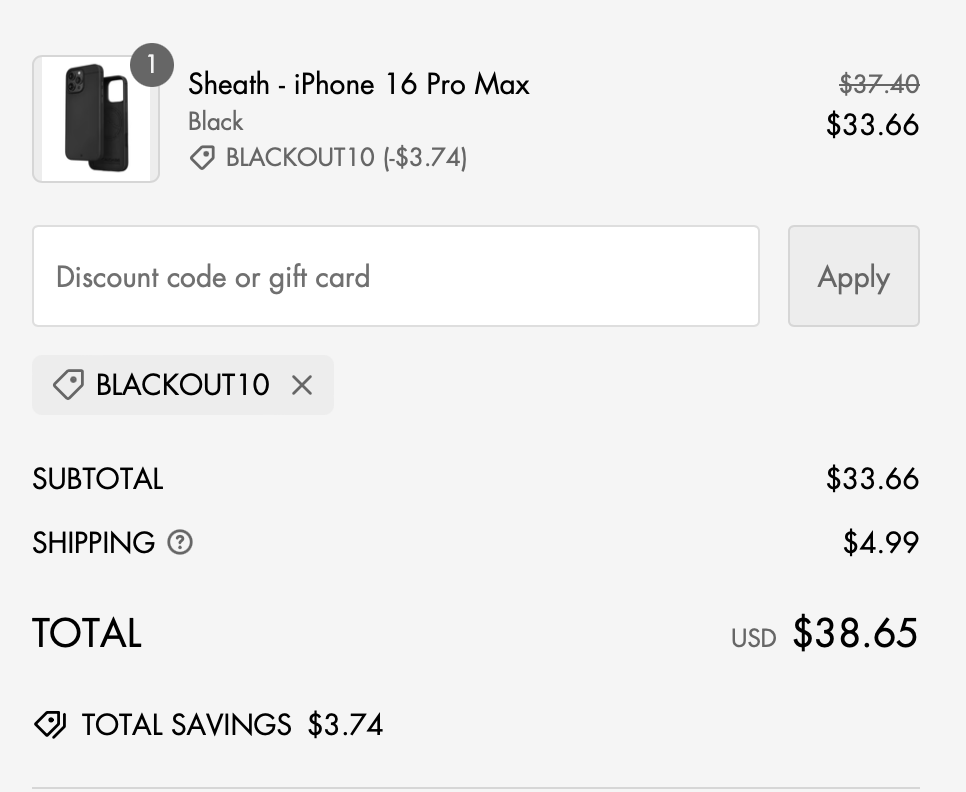966x792 pixels.
Task: Click the $33.66 discounted item price
Action: 872,125
